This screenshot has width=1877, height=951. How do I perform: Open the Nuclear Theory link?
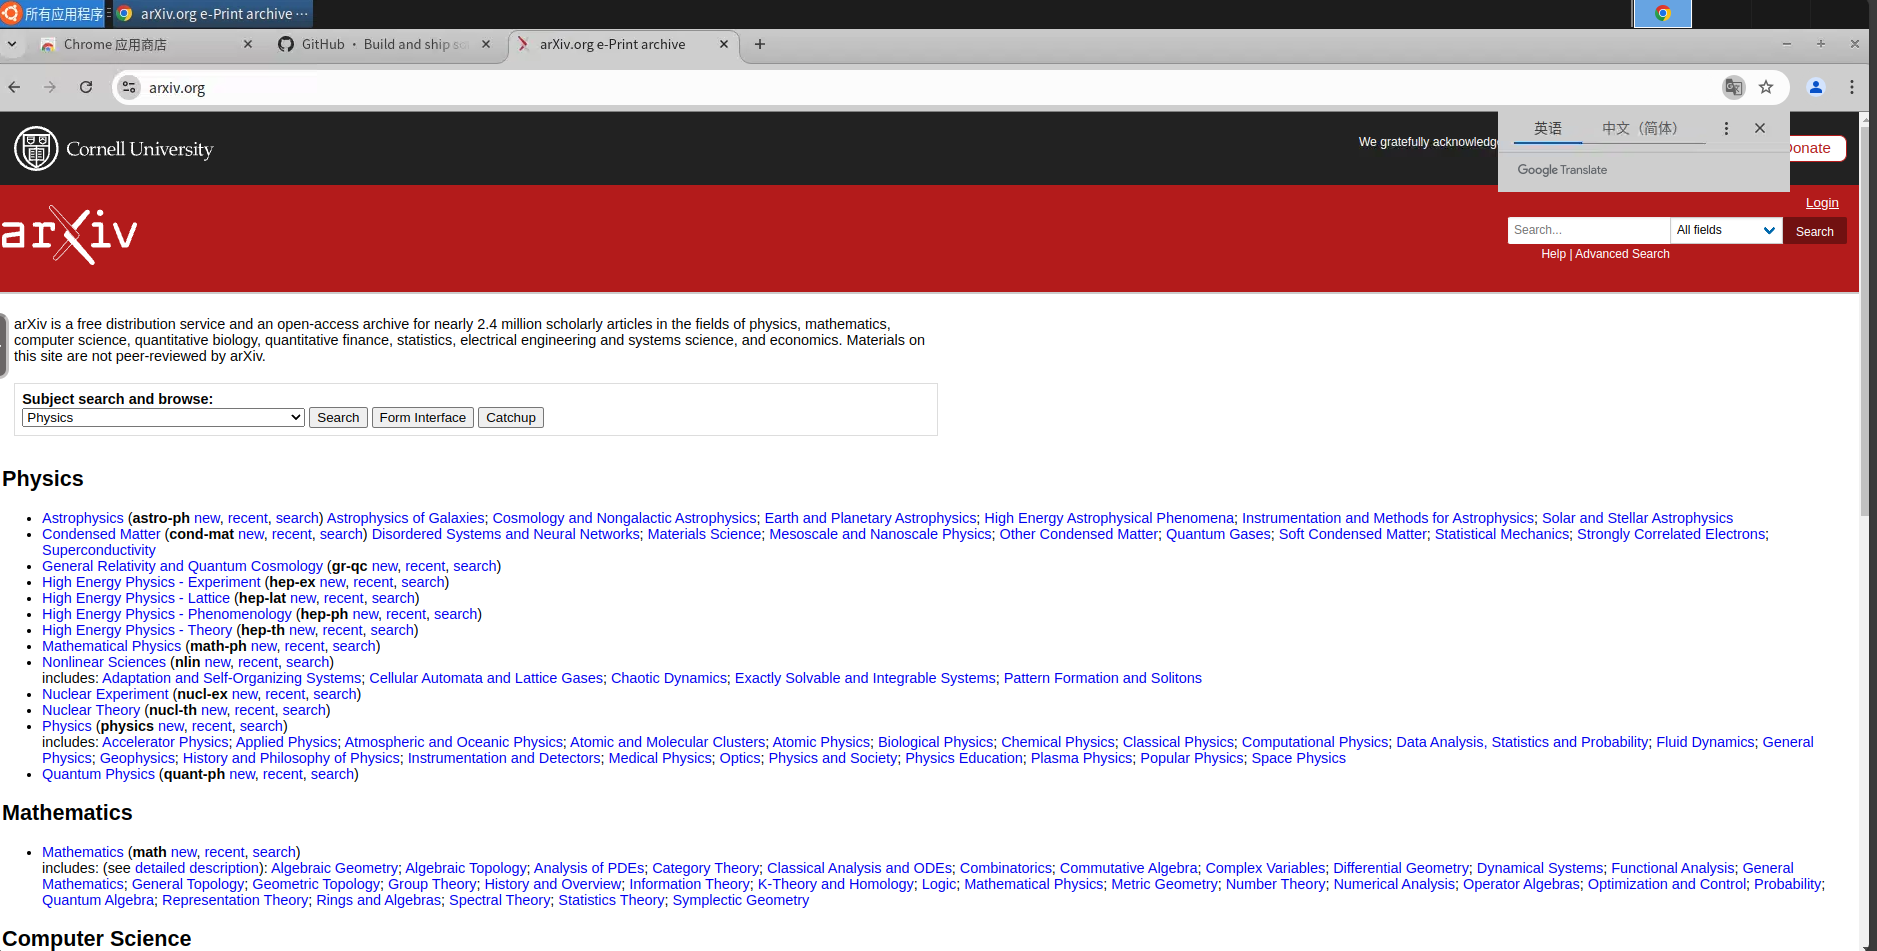(x=91, y=710)
